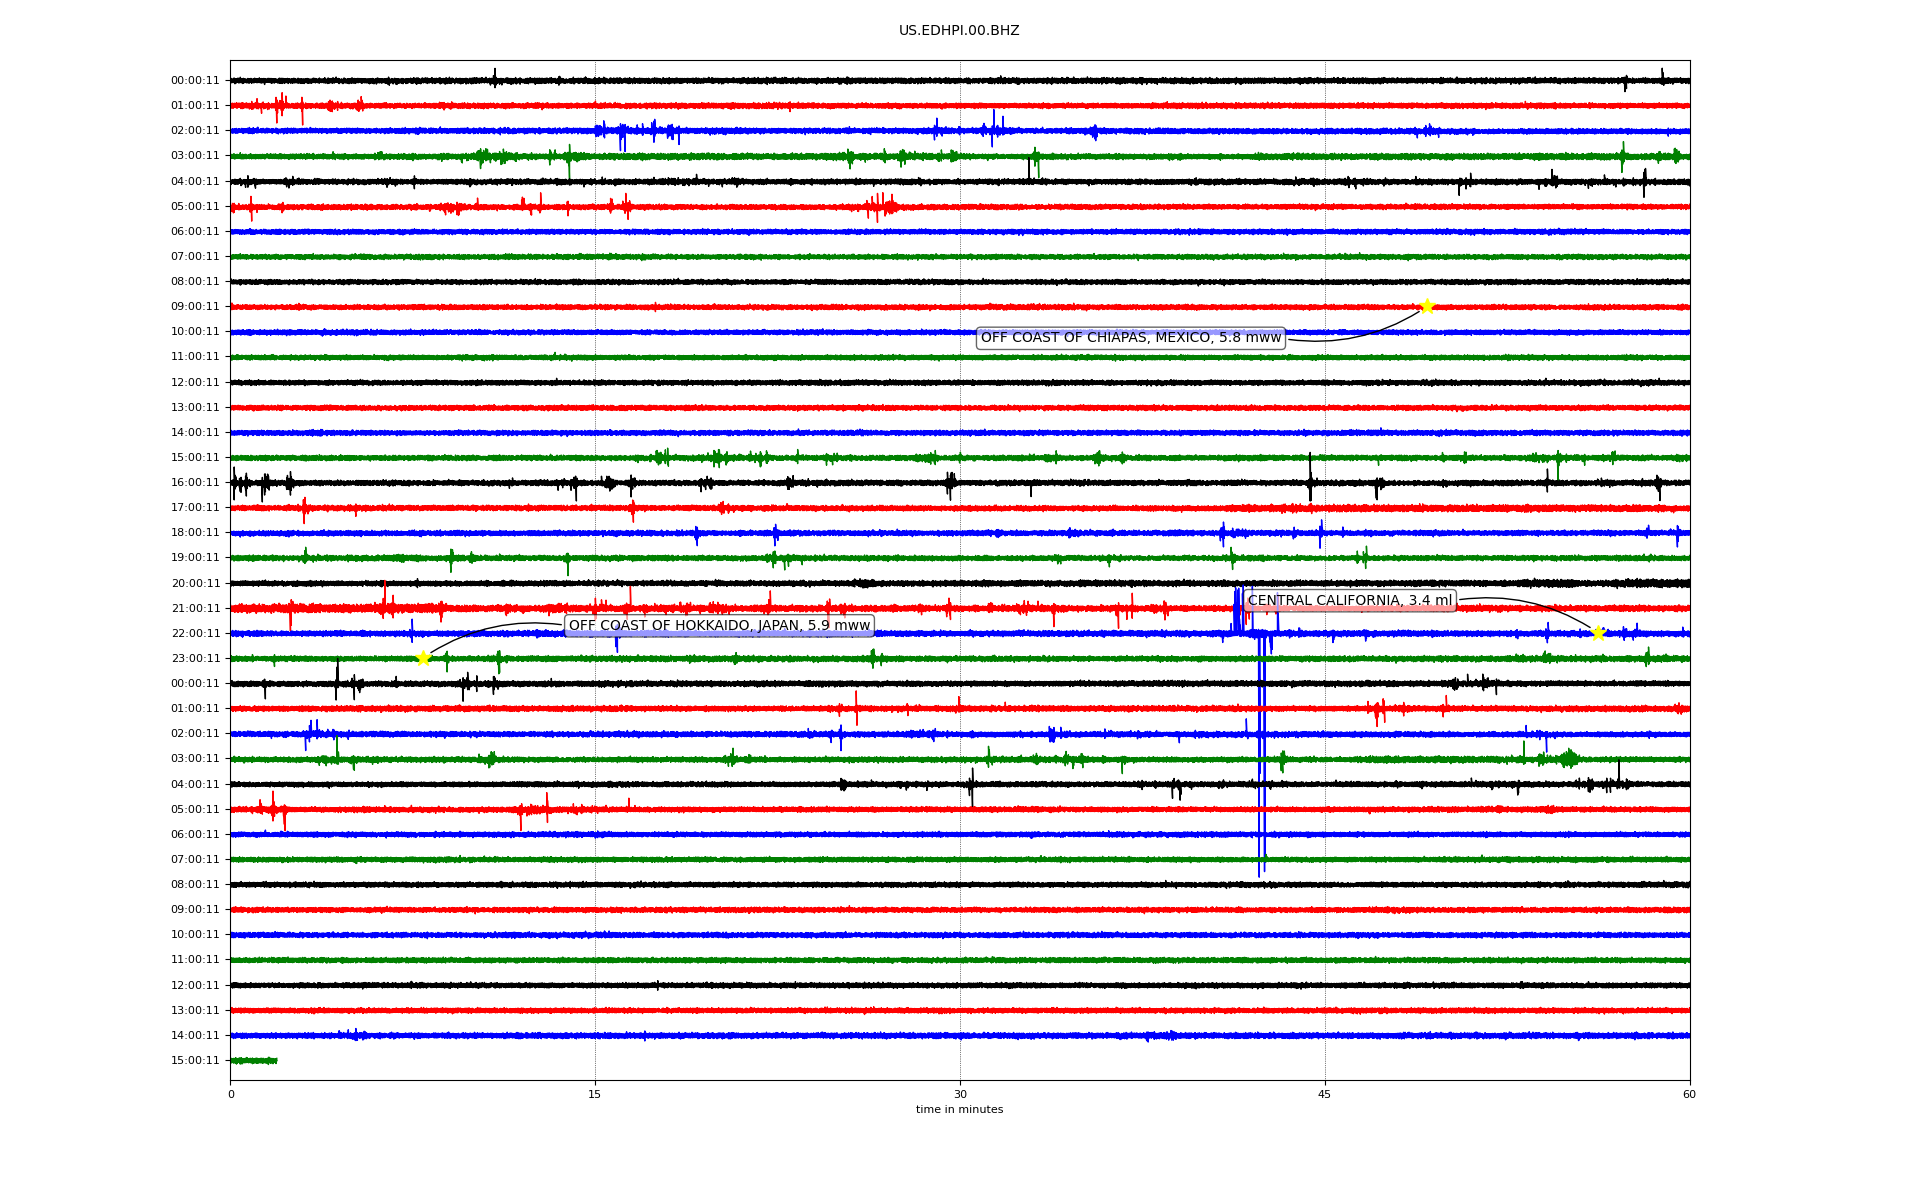Image resolution: width=1920 pixels, height=1200 pixels.
Task: Click the 20:00:11 row time label
Action: [195, 583]
